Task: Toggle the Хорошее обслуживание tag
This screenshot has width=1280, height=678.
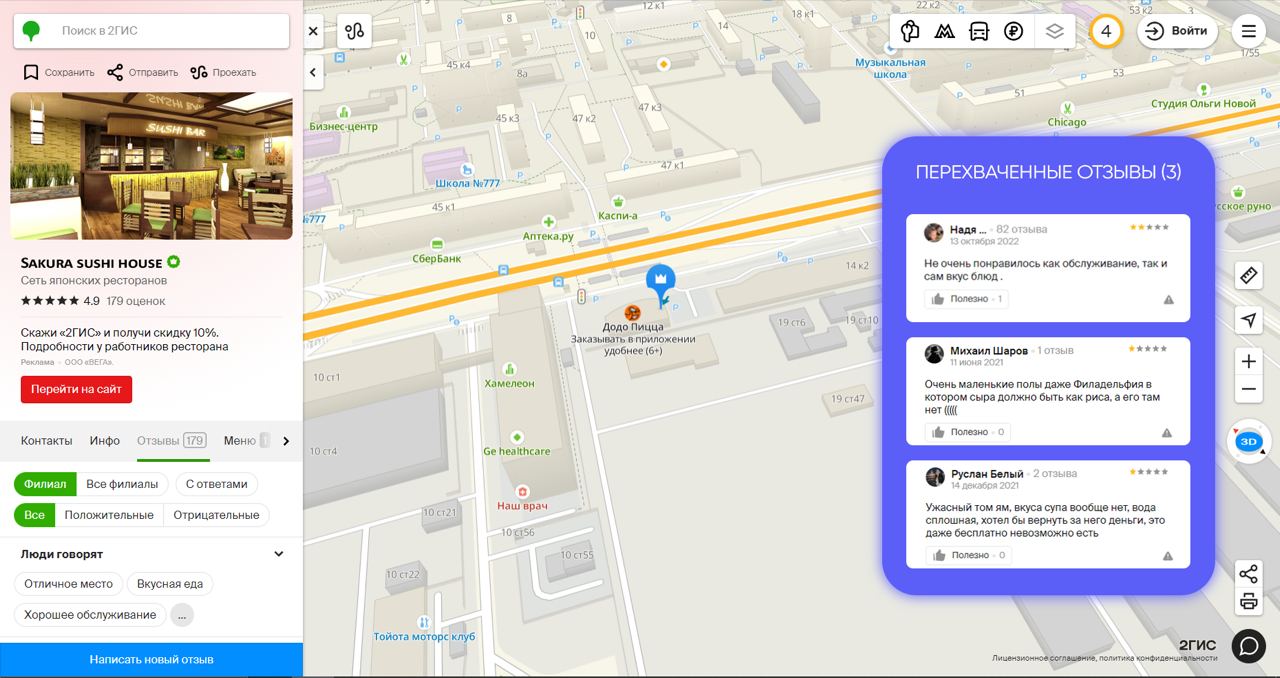Action: point(90,615)
